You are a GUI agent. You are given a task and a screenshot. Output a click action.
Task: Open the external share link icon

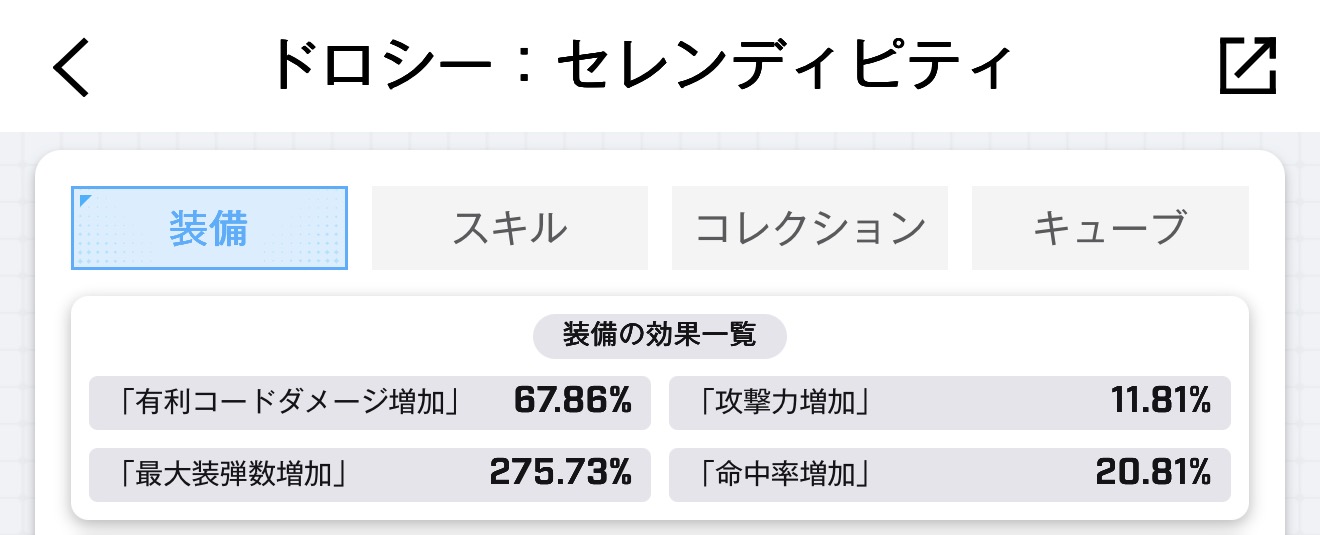[x=1248, y=67]
